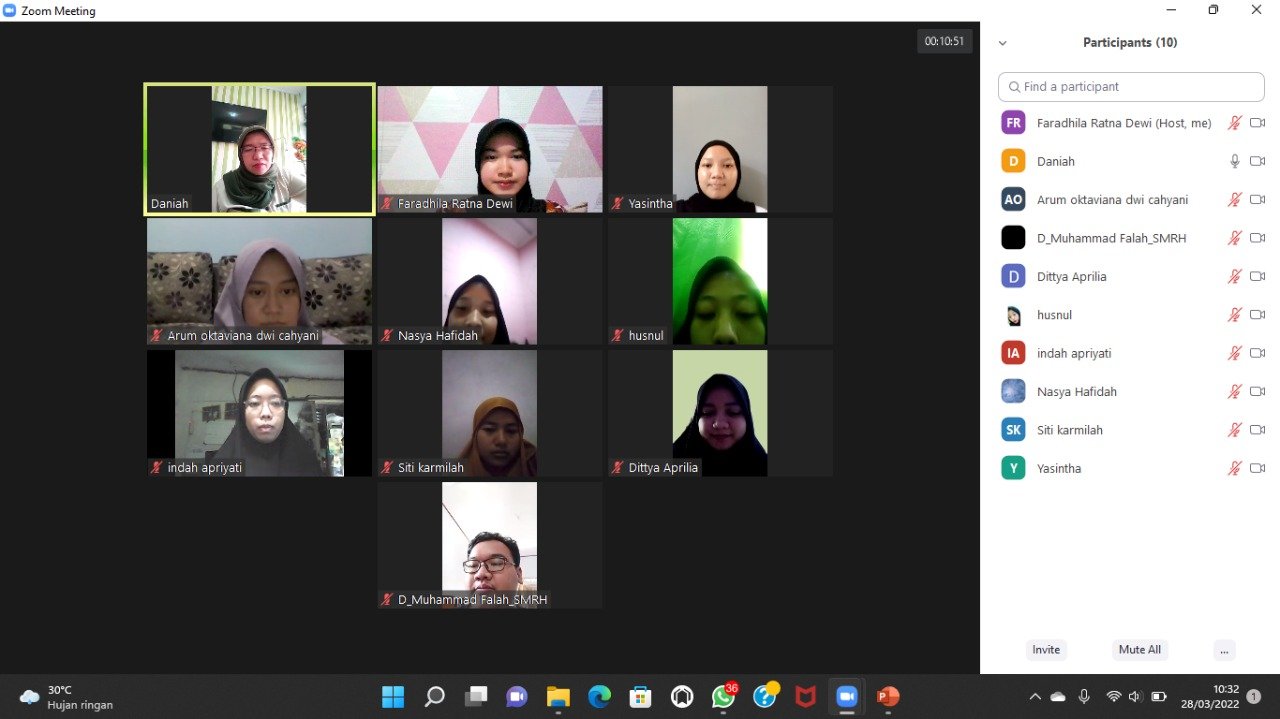Collapse the Participants panel chevron
Image resolution: width=1280 pixels, height=719 pixels.
pyautogui.click(x=1003, y=43)
